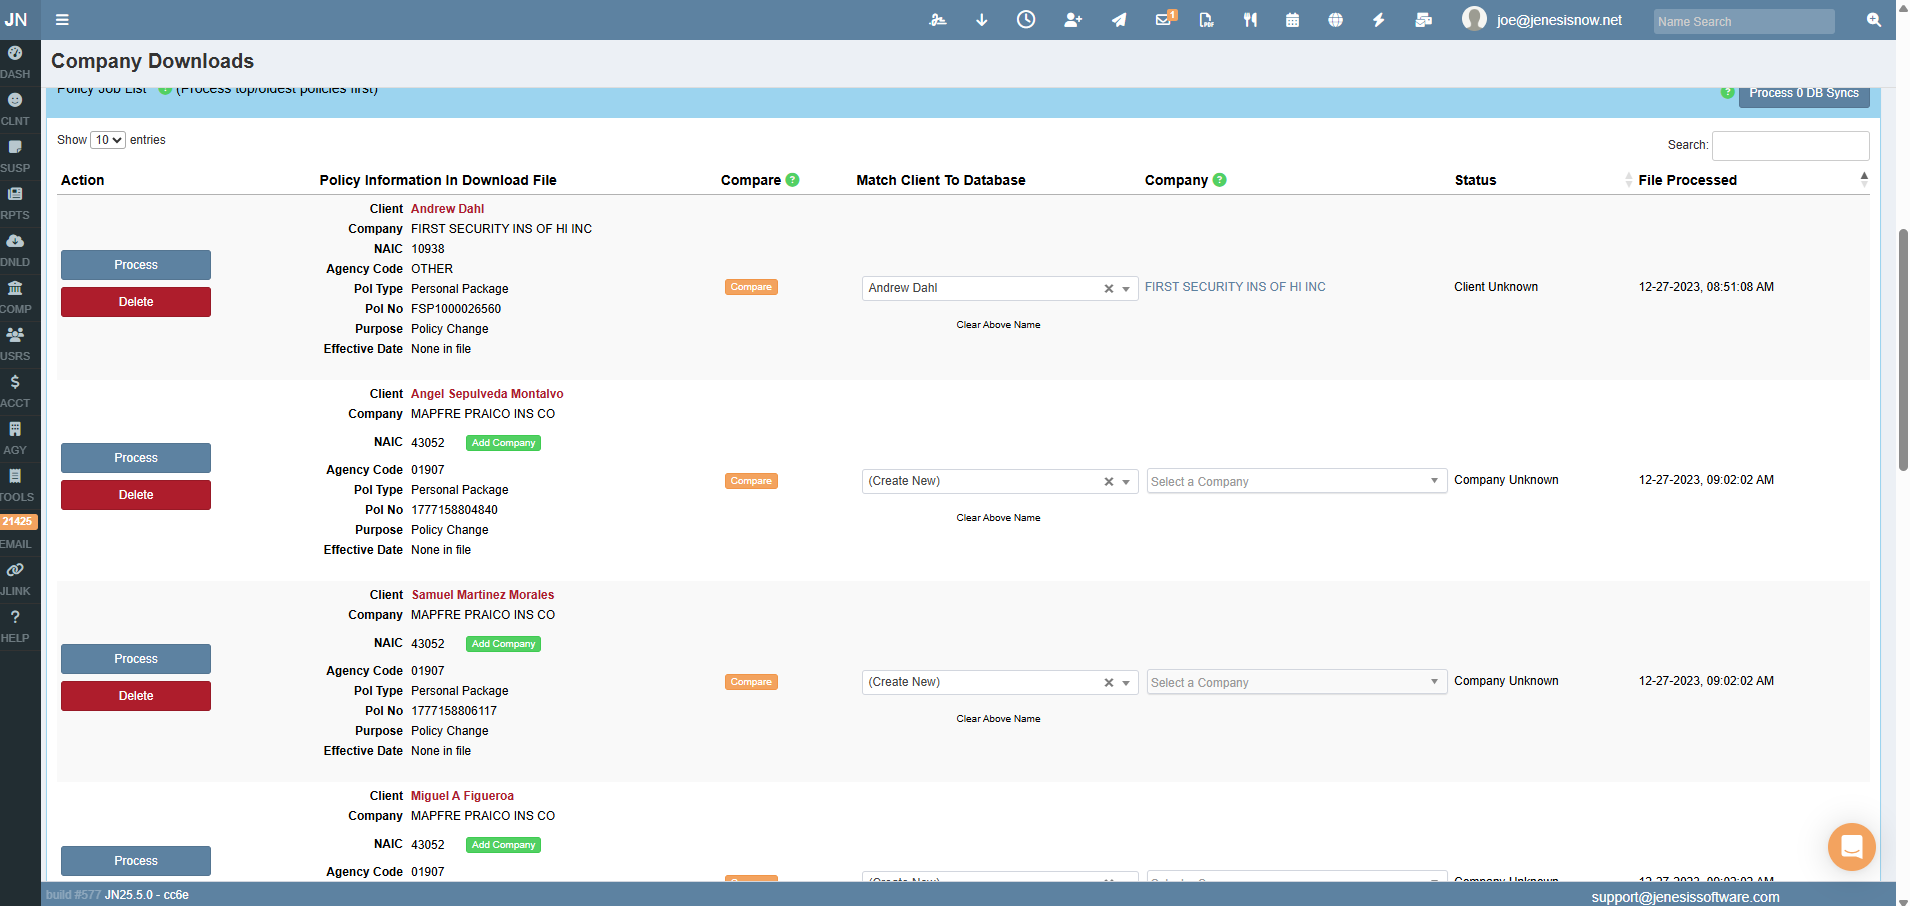Open the clock history icon in top toolbar
1910x906 pixels.
(1025, 19)
